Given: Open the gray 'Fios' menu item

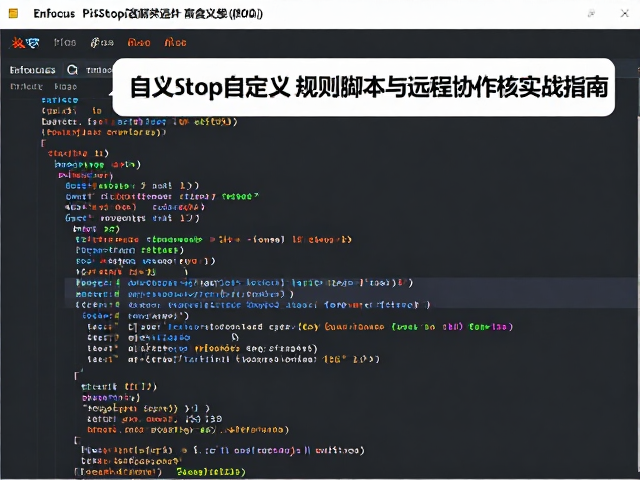Looking at the screenshot, I should point(65,42).
